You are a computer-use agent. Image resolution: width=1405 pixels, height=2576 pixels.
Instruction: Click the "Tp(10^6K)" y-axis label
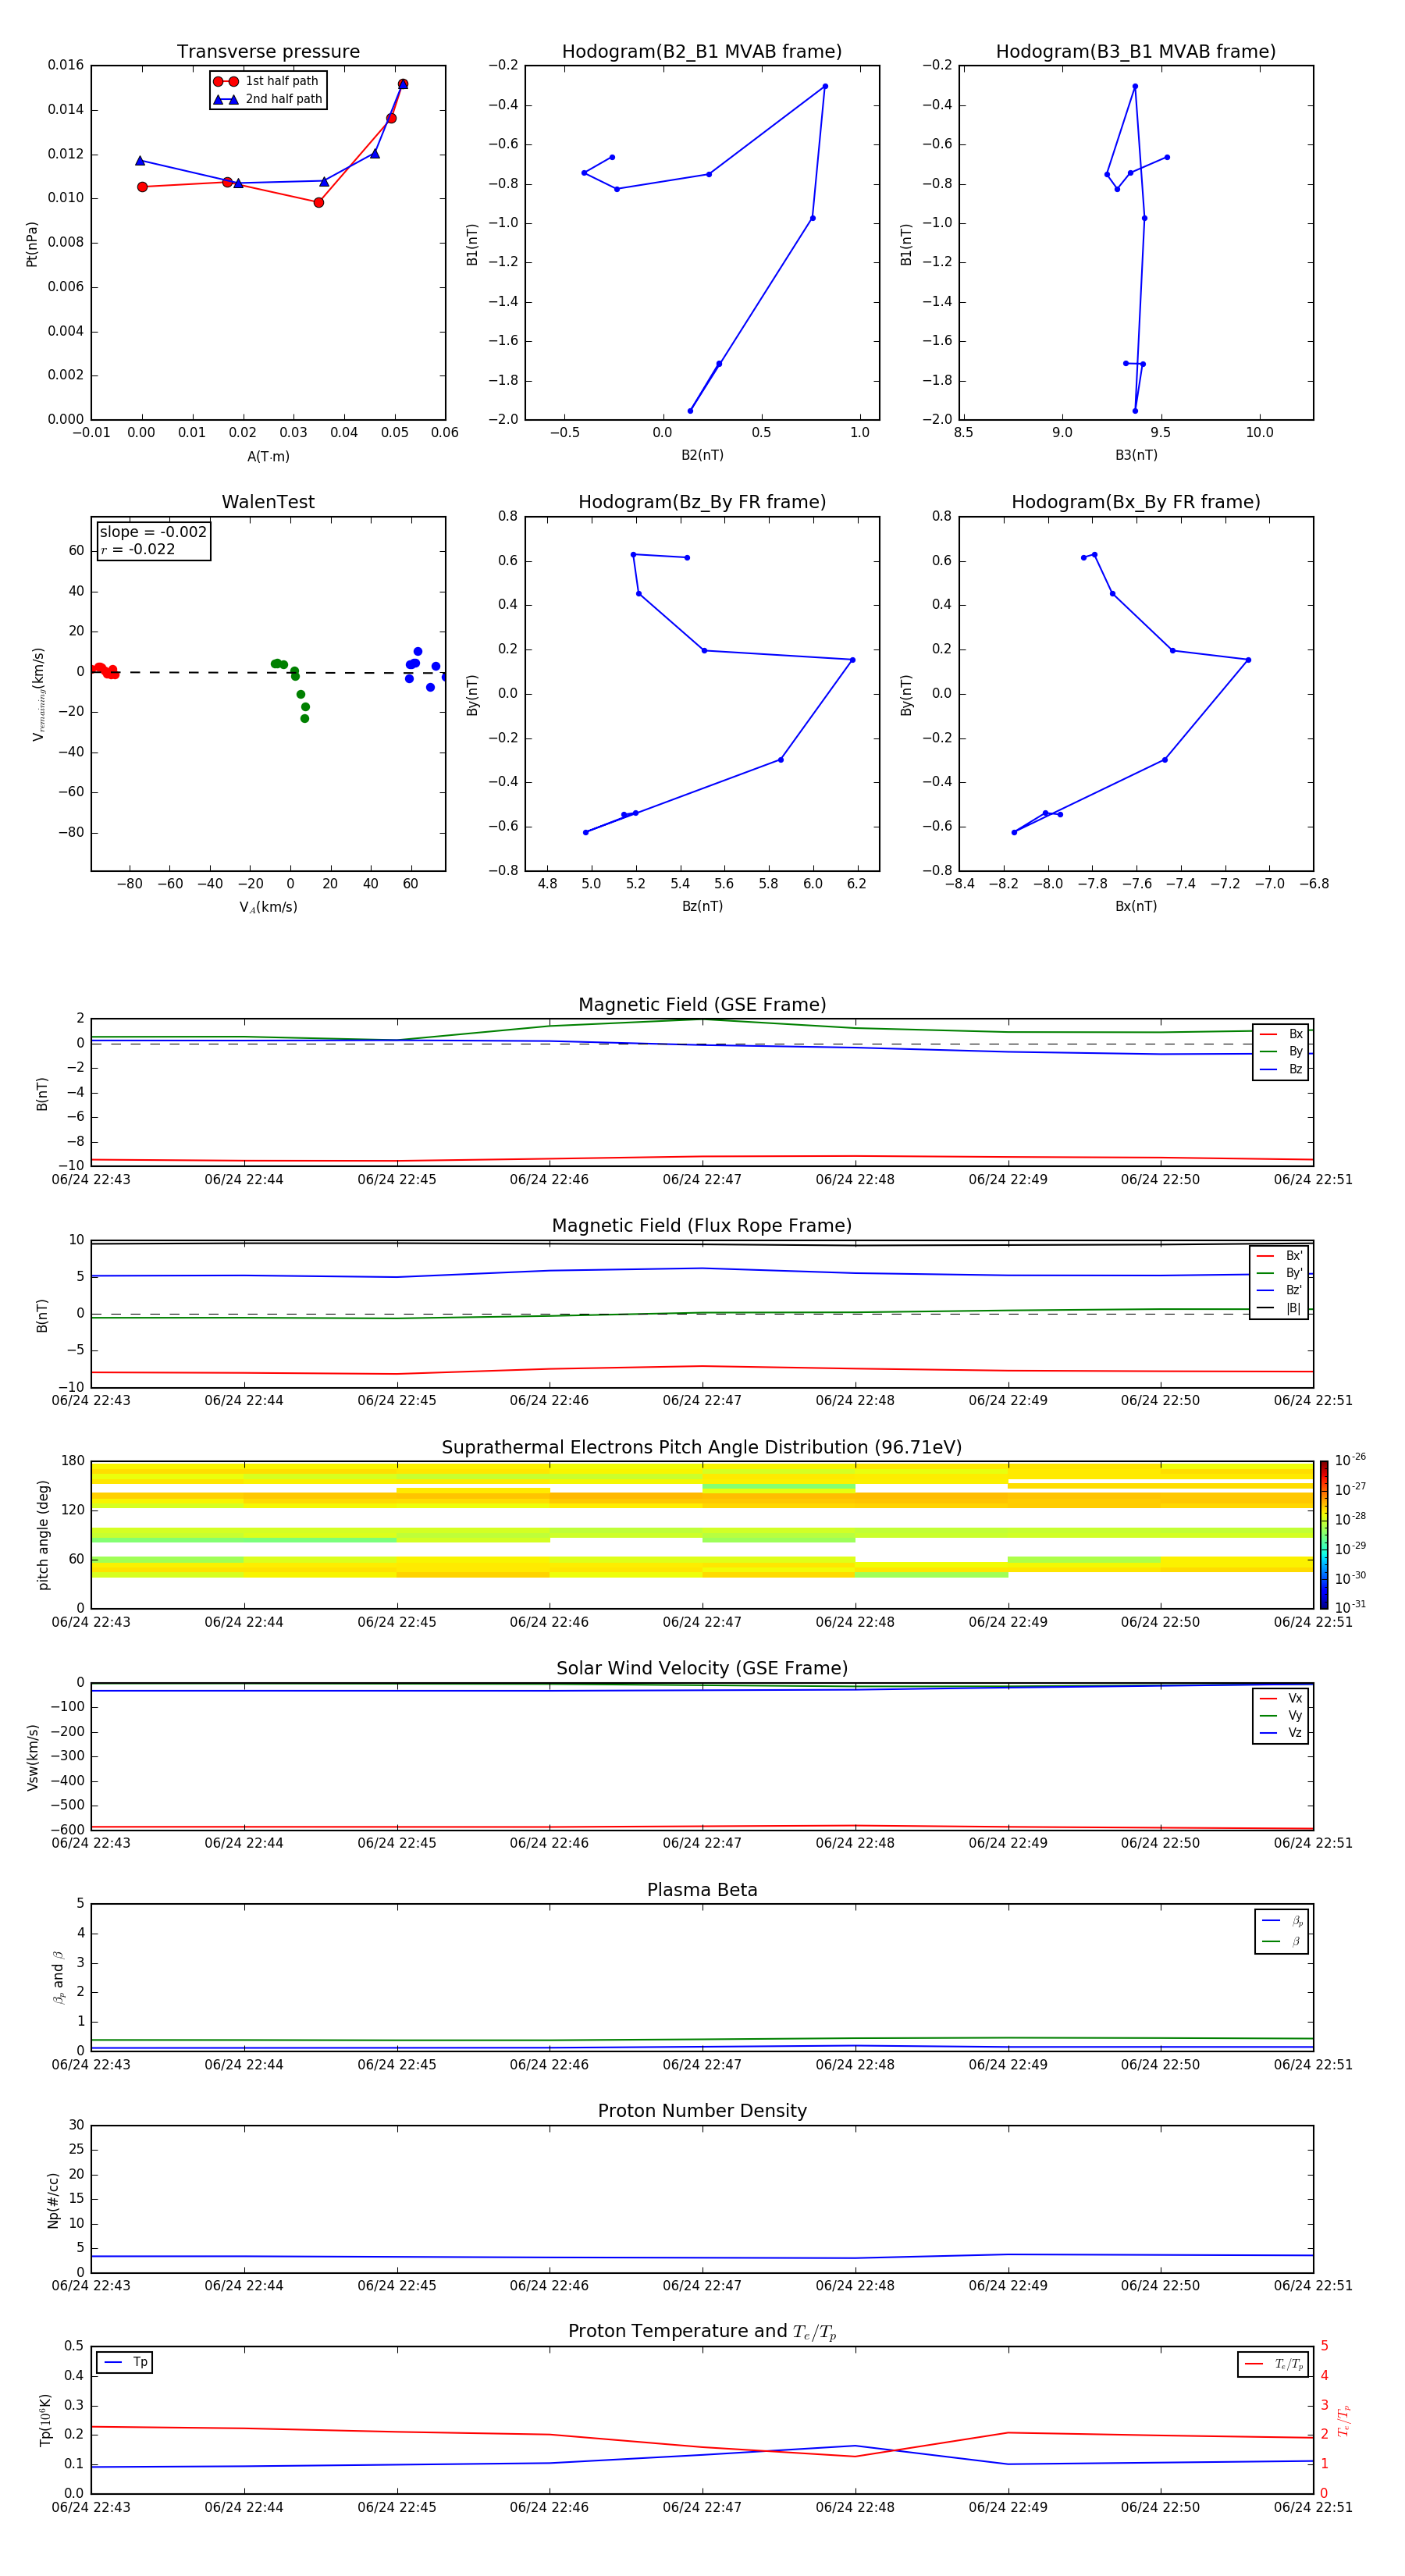(45, 2420)
